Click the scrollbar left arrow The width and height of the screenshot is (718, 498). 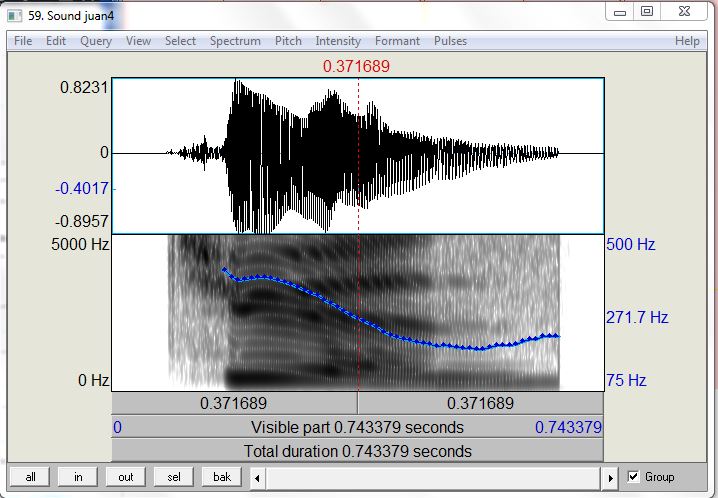(x=257, y=478)
